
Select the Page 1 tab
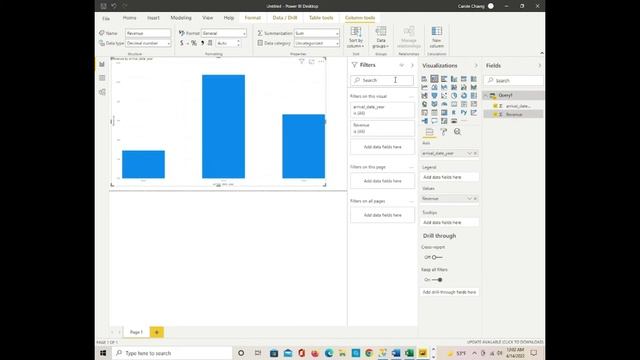136,332
